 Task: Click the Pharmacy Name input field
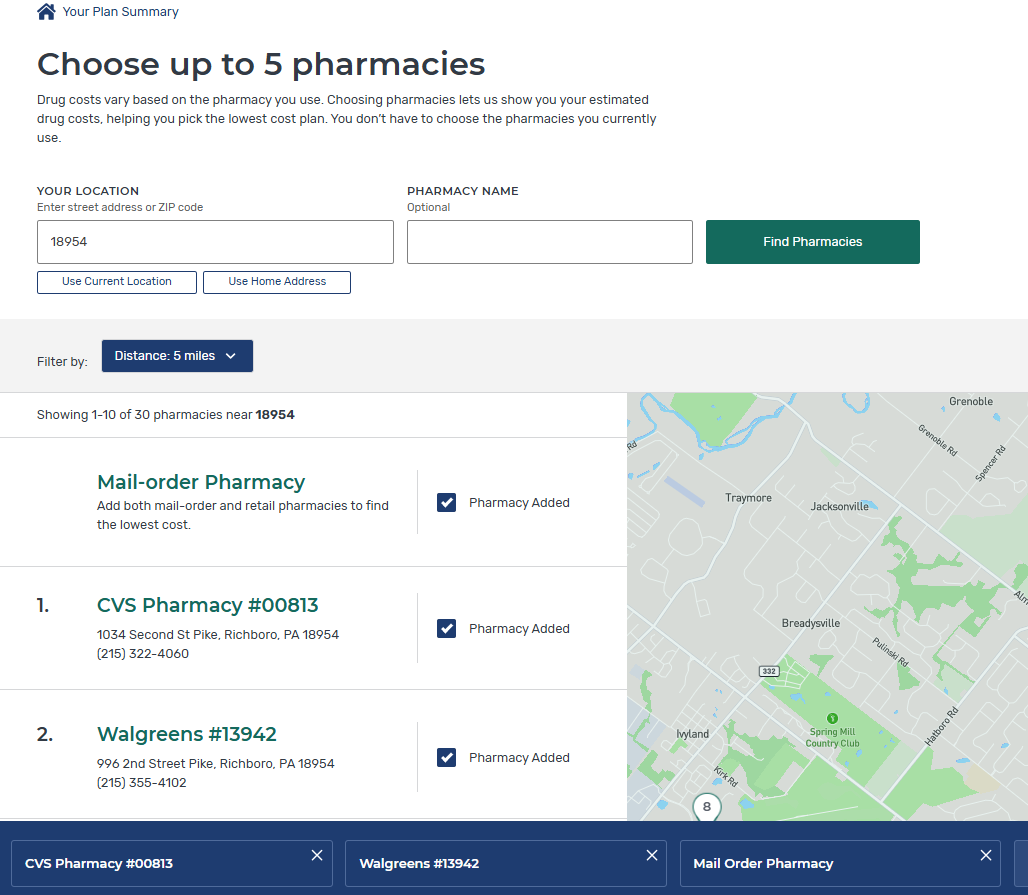click(549, 242)
